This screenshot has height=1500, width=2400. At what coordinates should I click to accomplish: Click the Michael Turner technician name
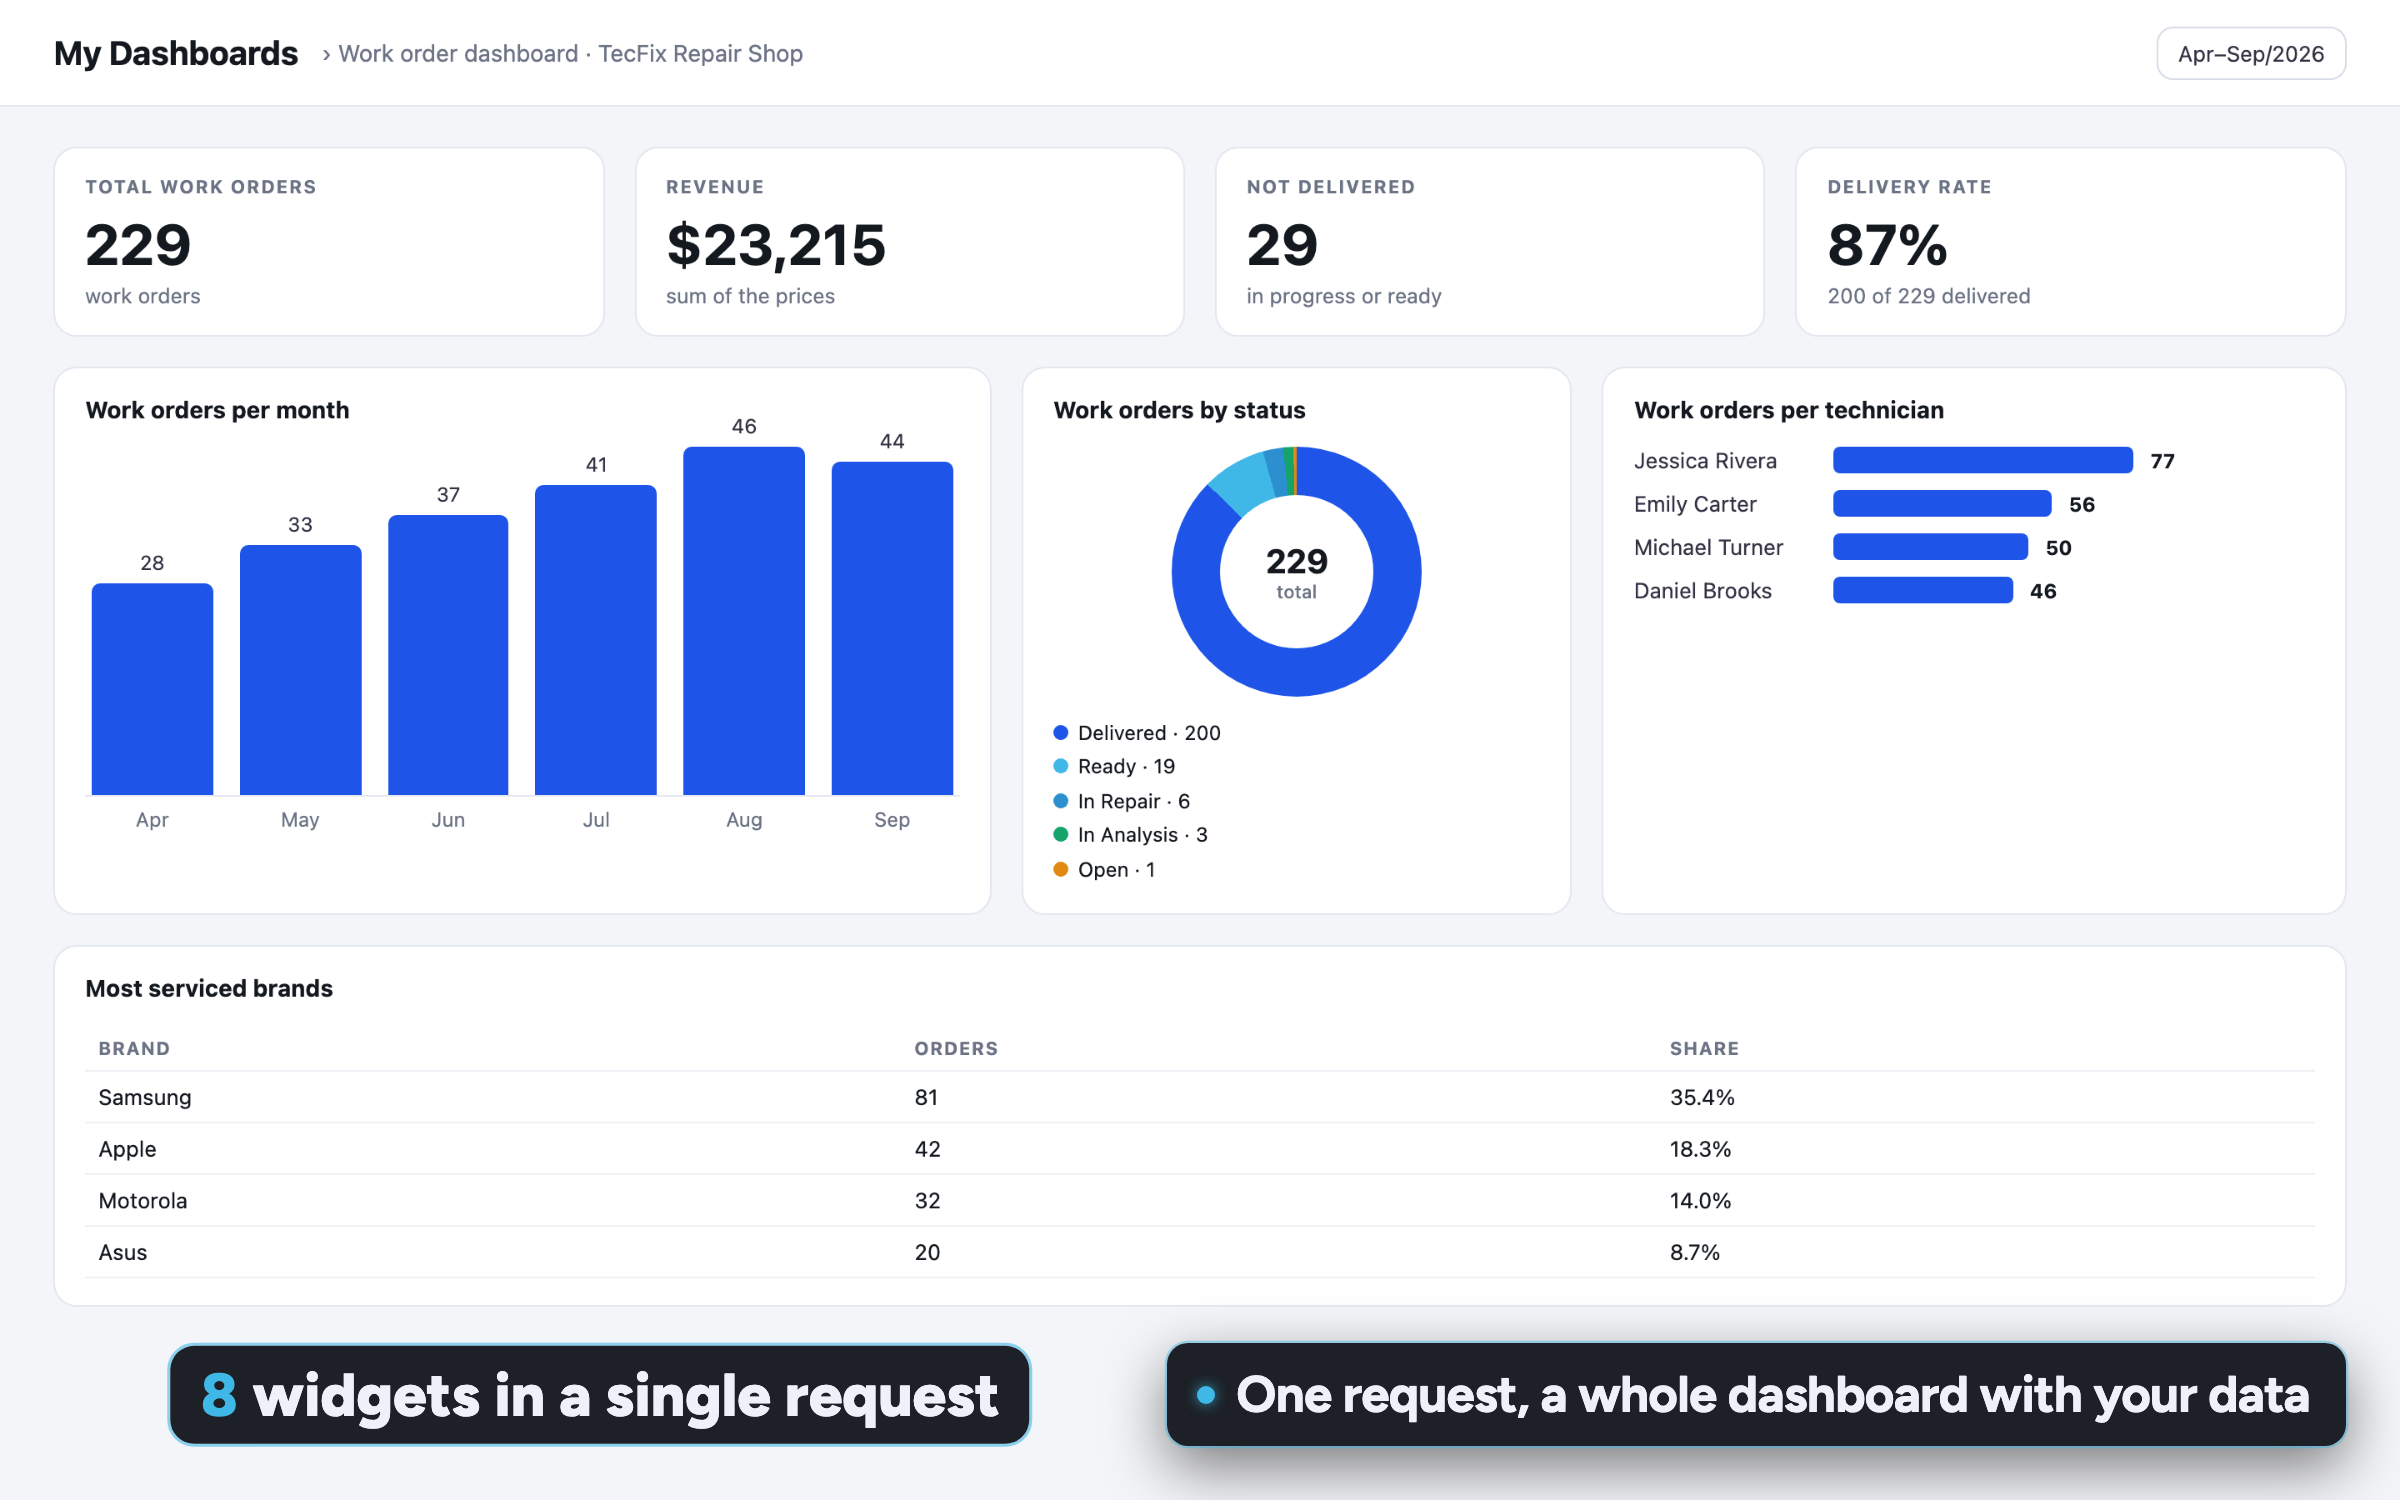pos(1708,547)
